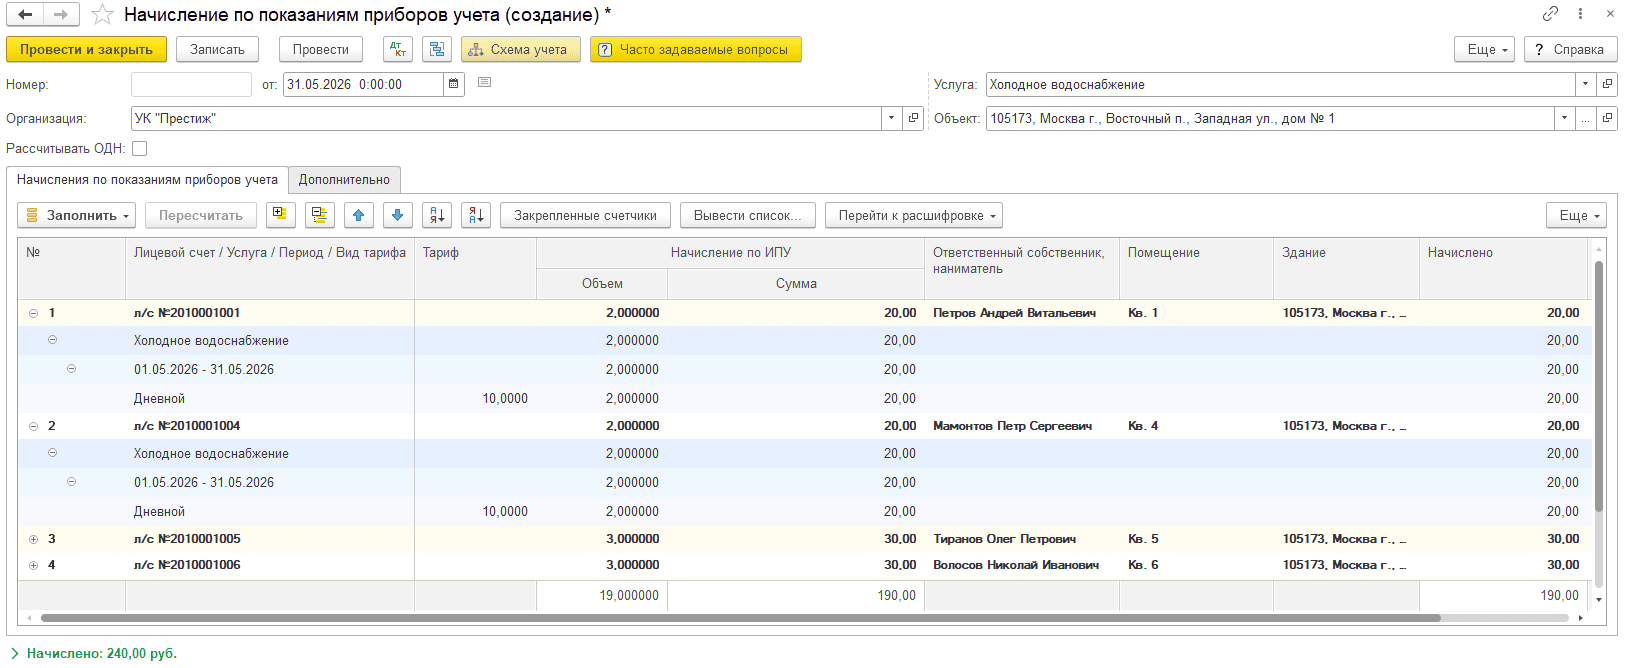Expand row 4 л/с №2010001006

33,565
